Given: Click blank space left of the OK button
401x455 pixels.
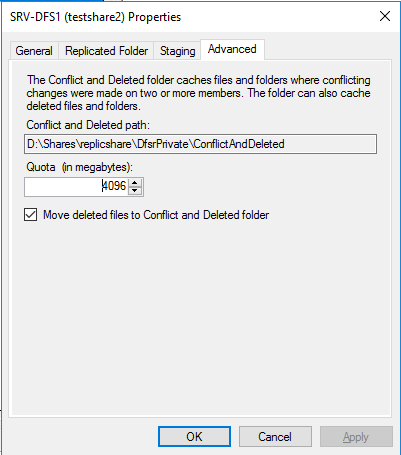Looking at the screenshot, I should (83, 437).
